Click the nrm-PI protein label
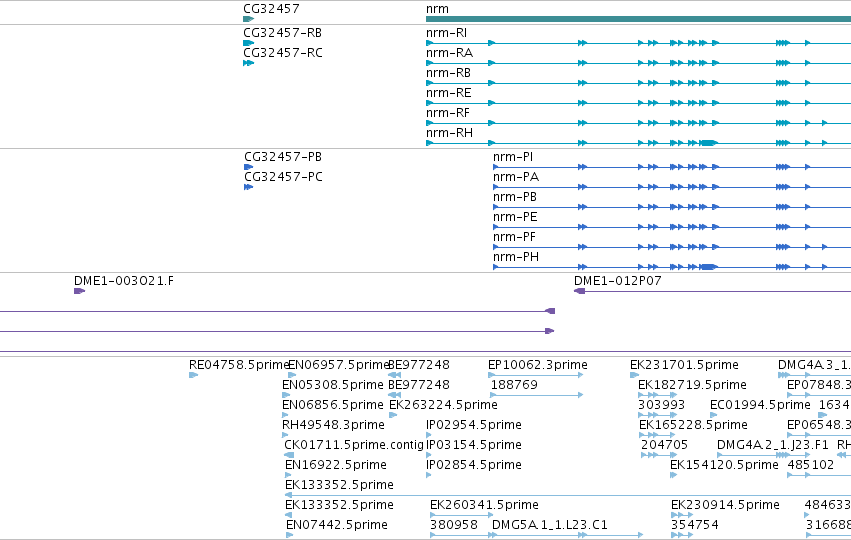The image size is (851, 540). click(x=513, y=157)
